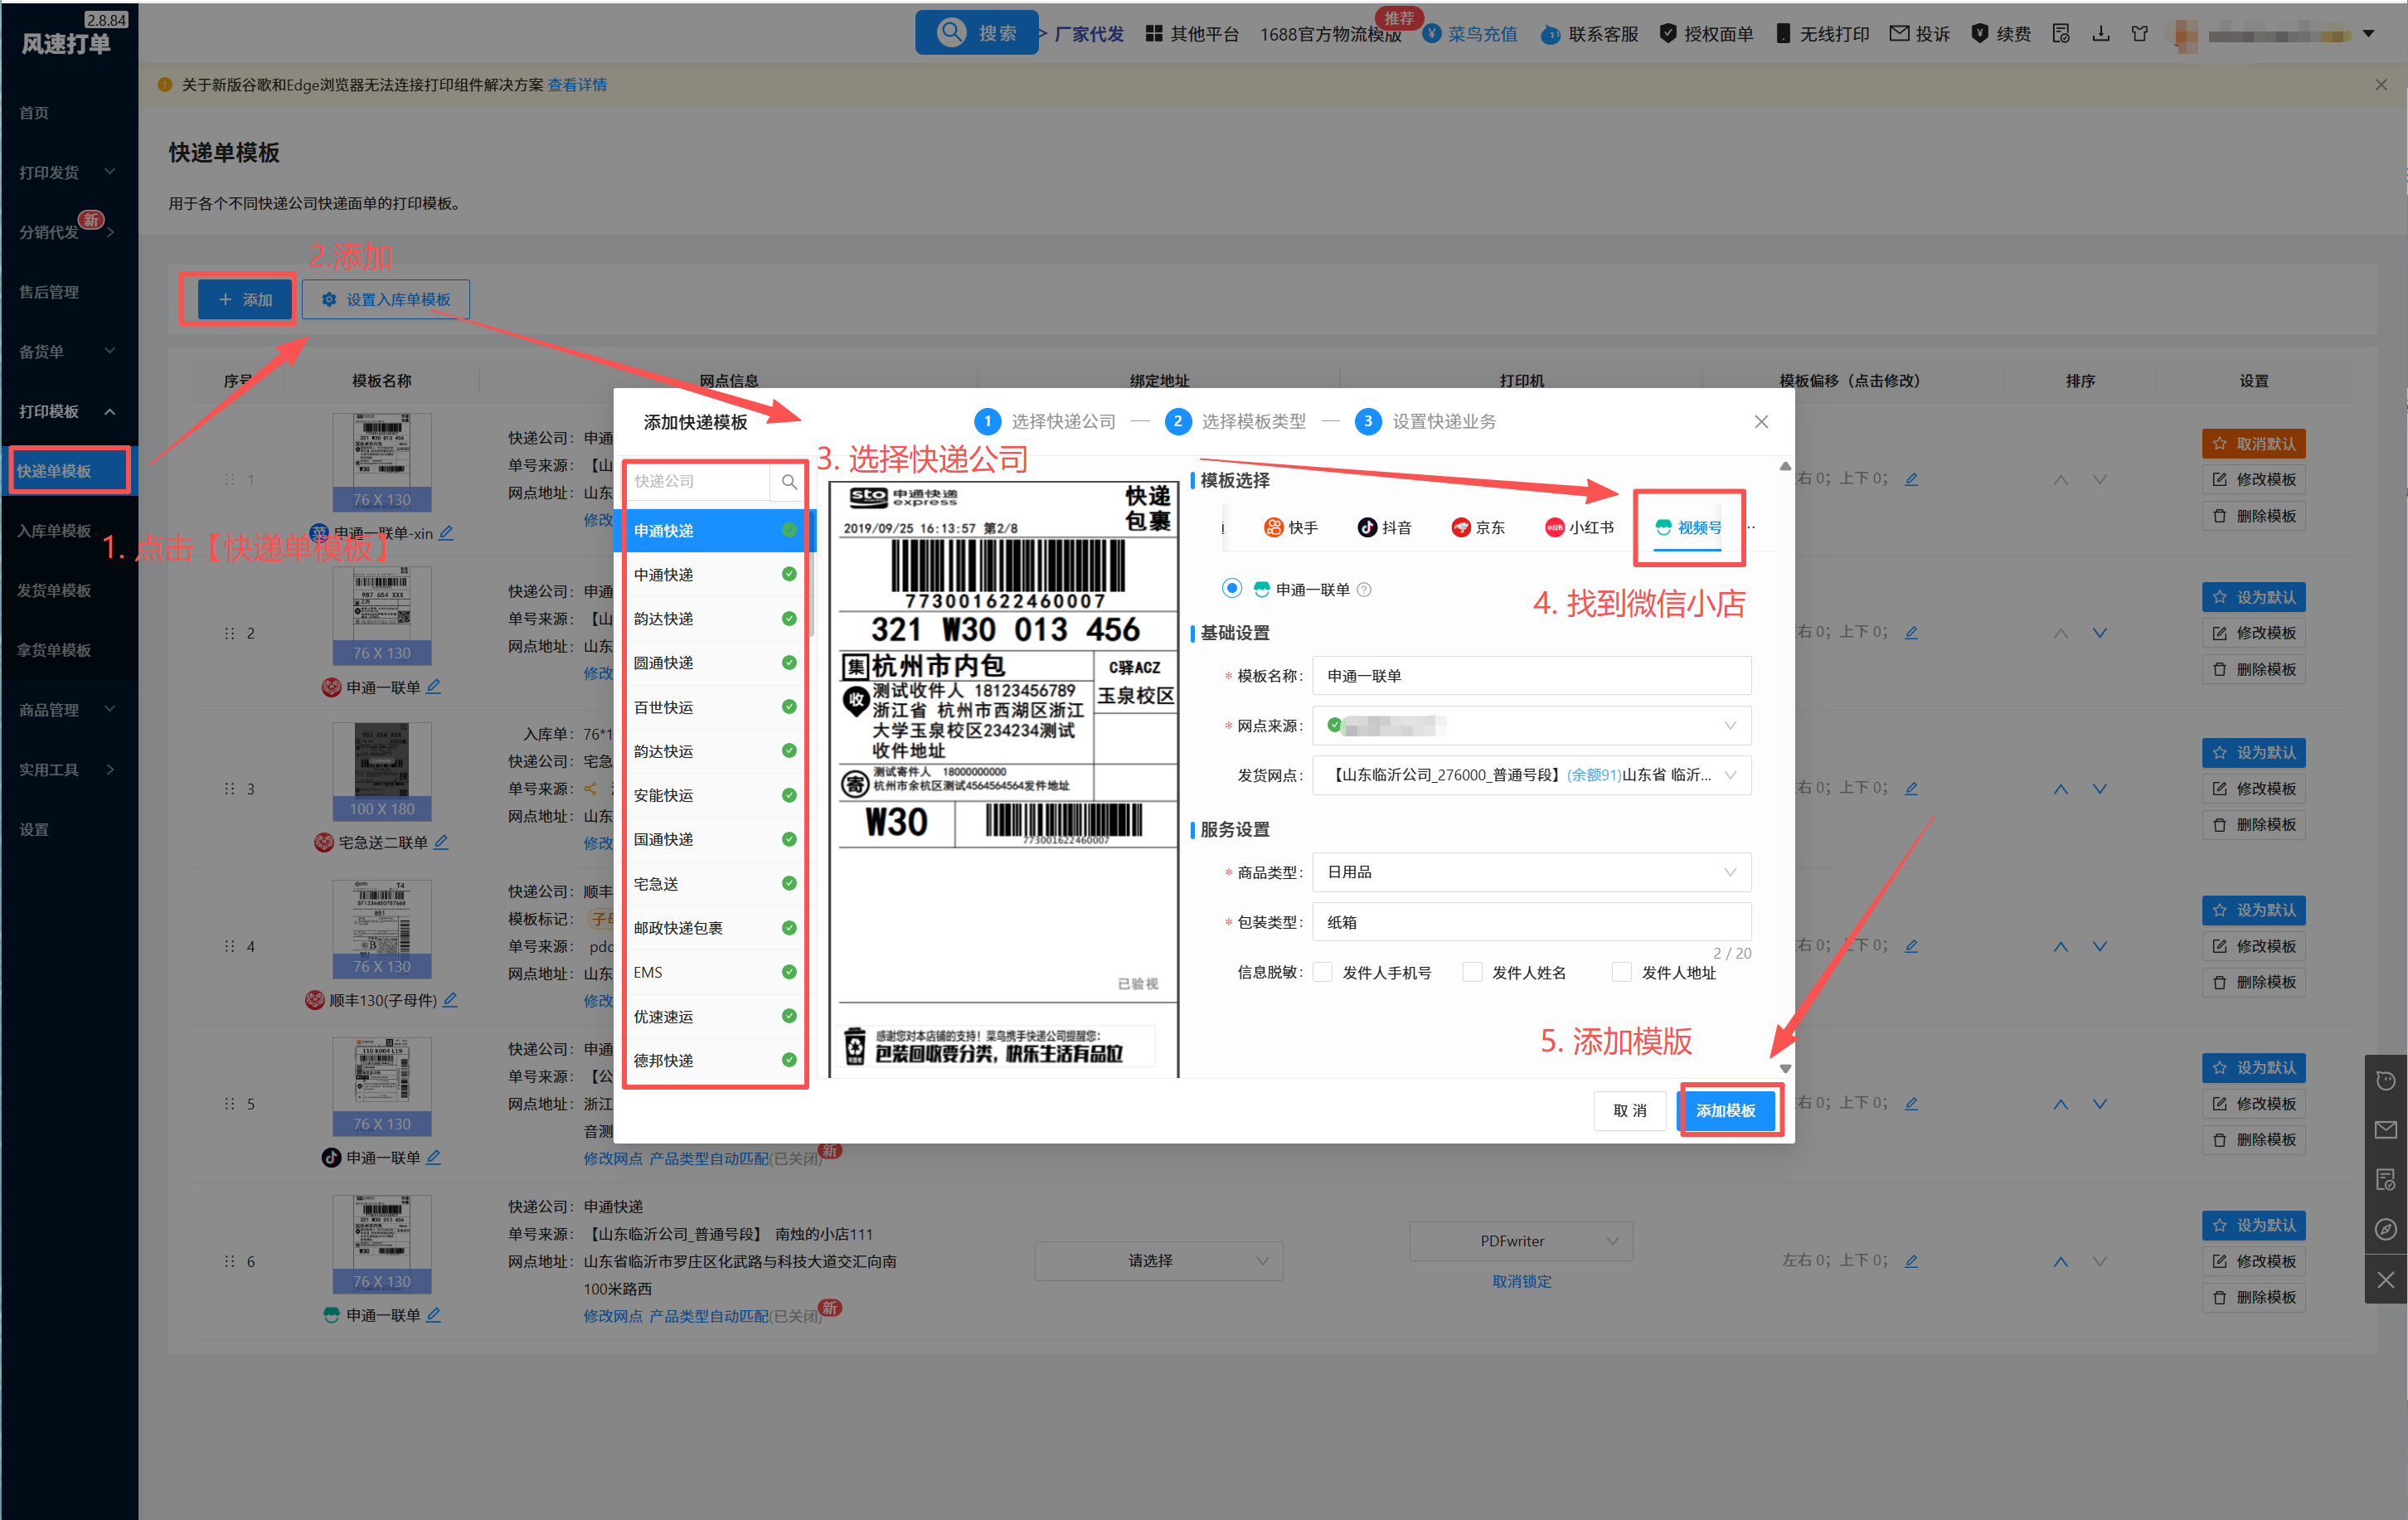Image resolution: width=2408 pixels, height=1520 pixels.
Task: Click the orange 取消默认 button
Action: [2254, 444]
